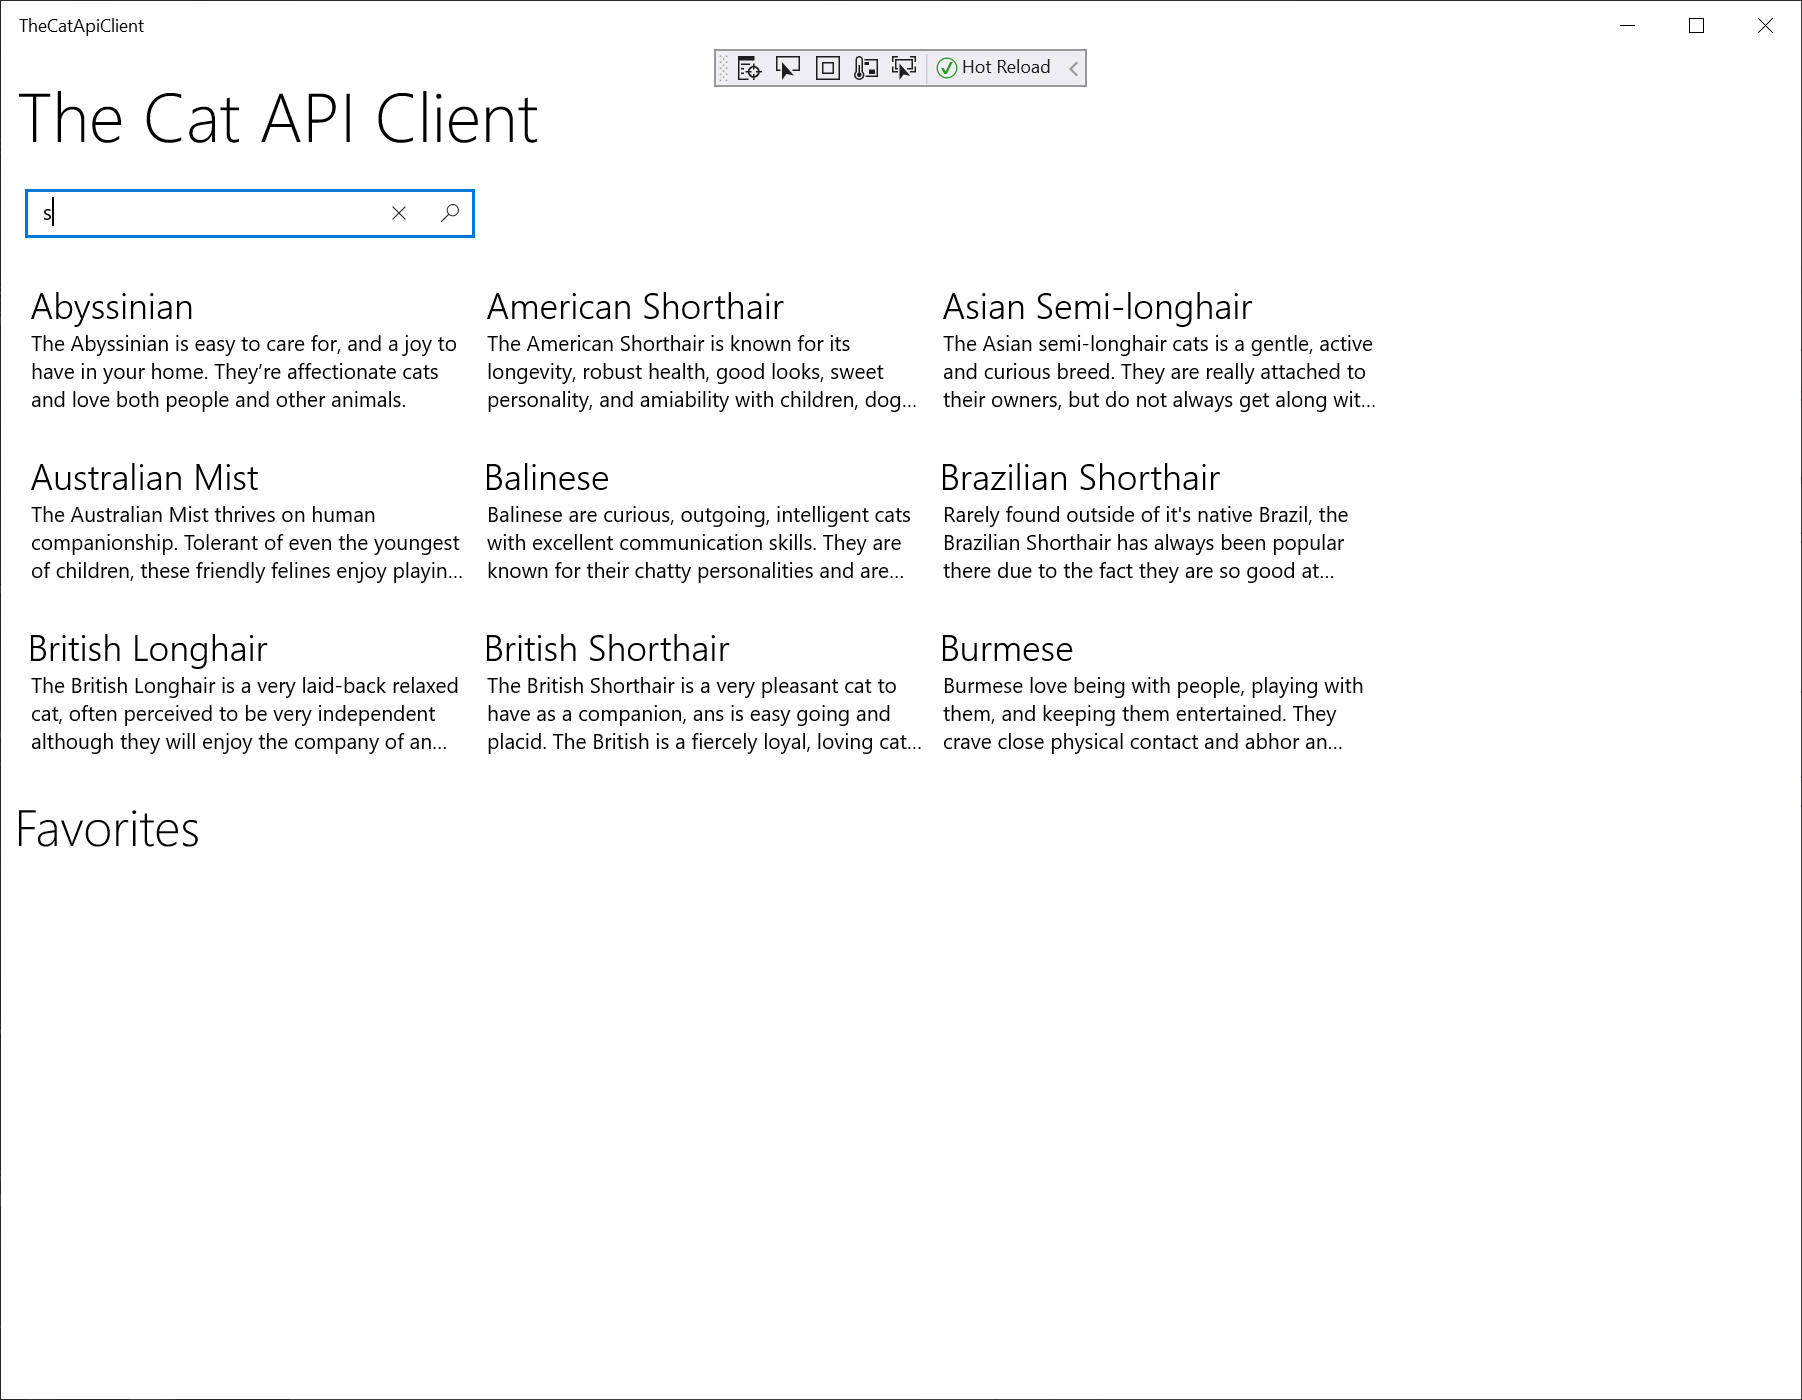Click inside the breed search box
The height and width of the screenshot is (1400, 1802).
pyautogui.click(x=200, y=213)
